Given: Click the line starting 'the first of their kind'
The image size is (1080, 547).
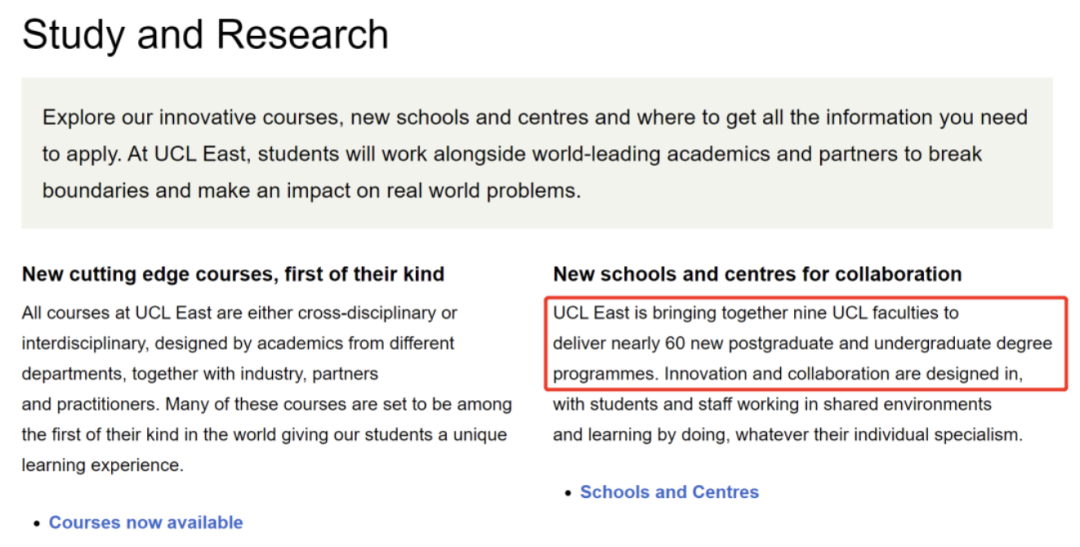Looking at the screenshot, I should (x=264, y=435).
